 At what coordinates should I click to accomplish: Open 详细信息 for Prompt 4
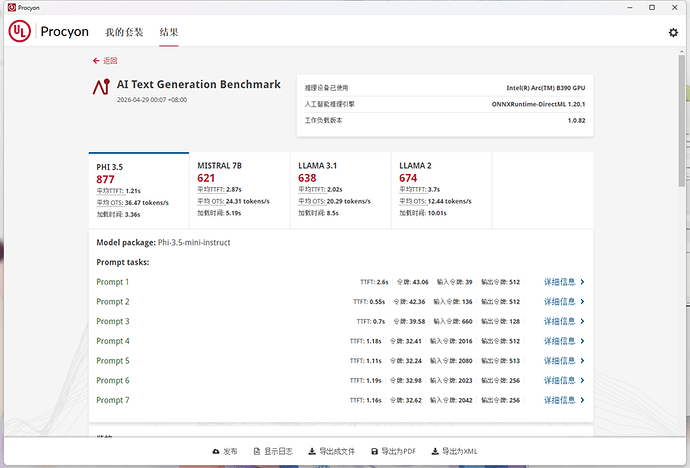point(564,341)
